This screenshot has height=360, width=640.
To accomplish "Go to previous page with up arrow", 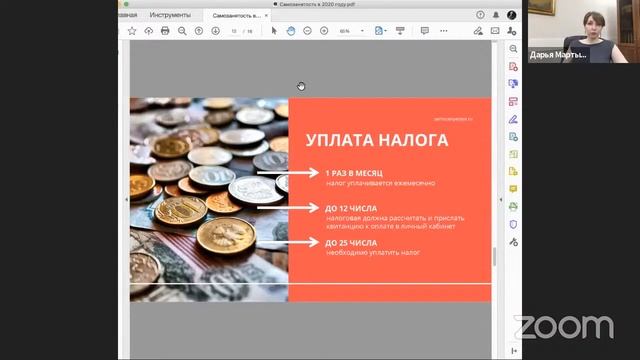I will pyautogui.click(x=199, y=31).
